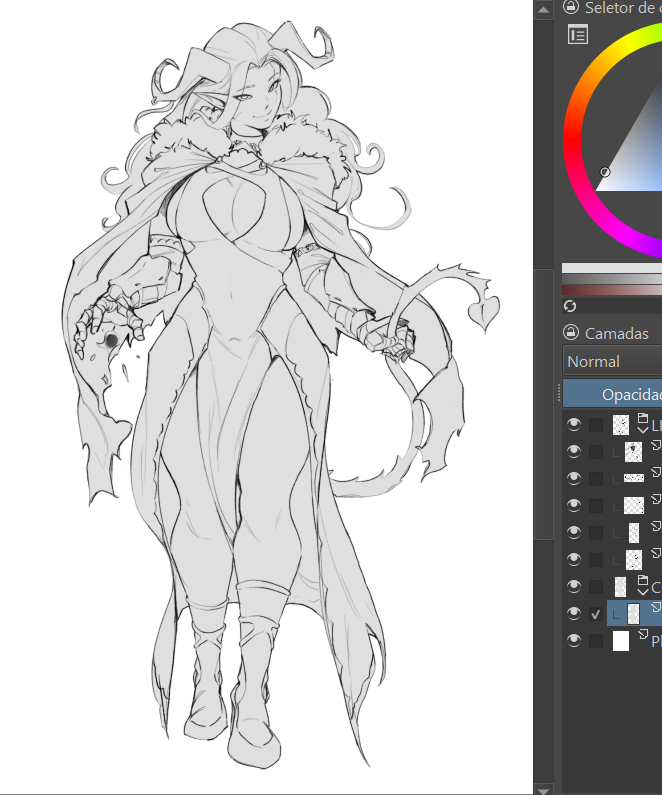662x795 pixels.
Task: Click properties icon of the highlighted layer
Action: click(656, 606)
